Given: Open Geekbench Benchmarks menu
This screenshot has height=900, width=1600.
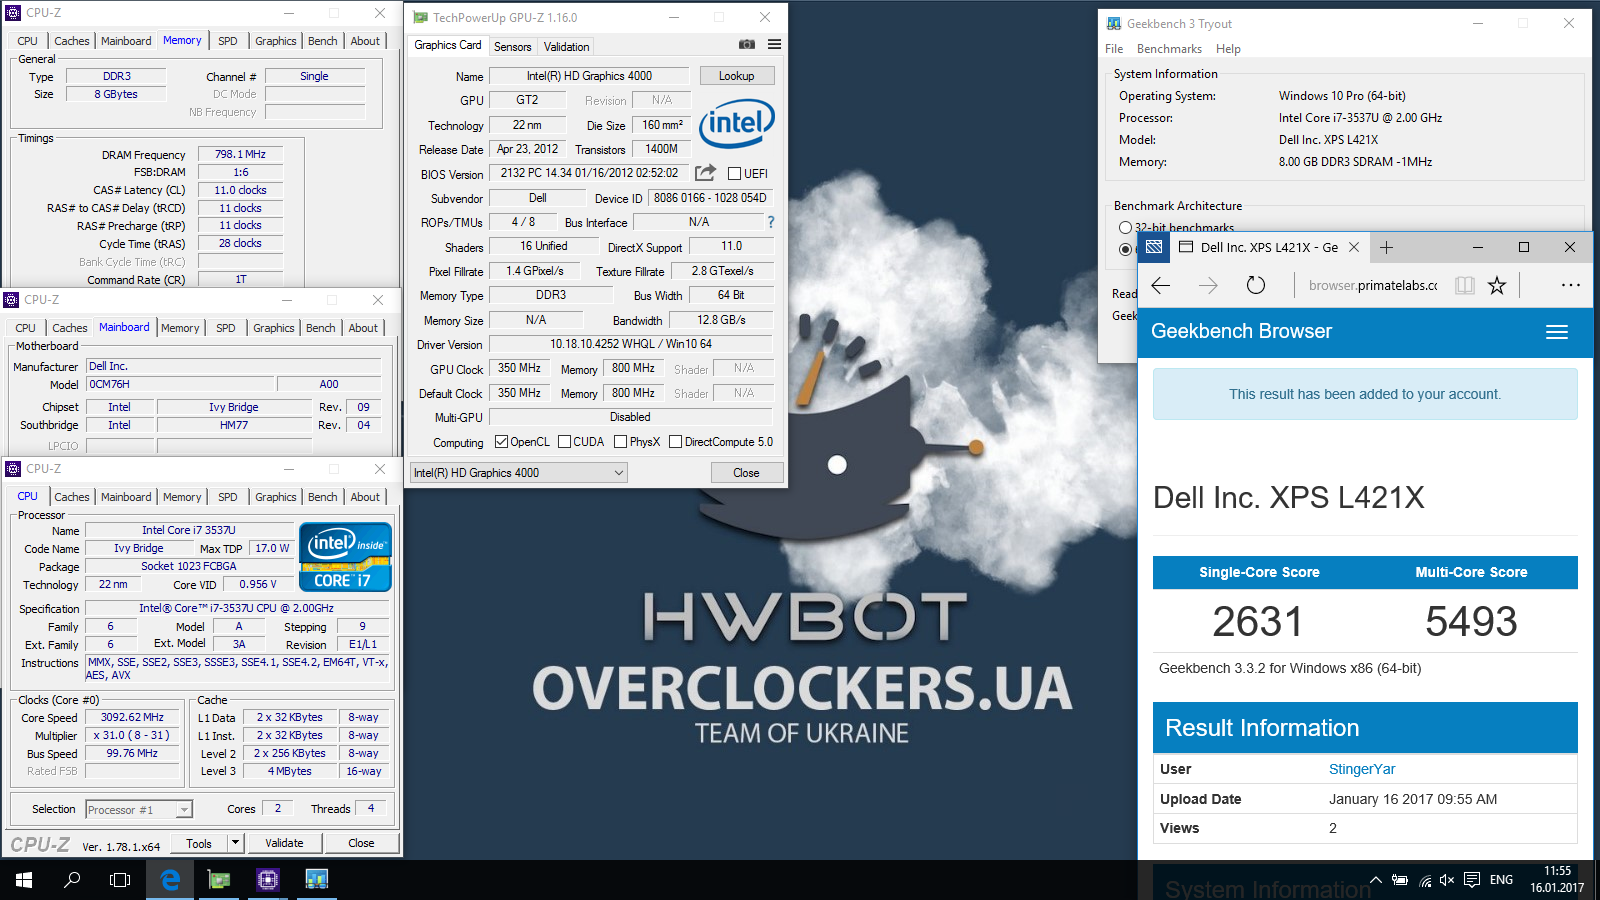Looking at the screenshot, I should pos(1169,49).
